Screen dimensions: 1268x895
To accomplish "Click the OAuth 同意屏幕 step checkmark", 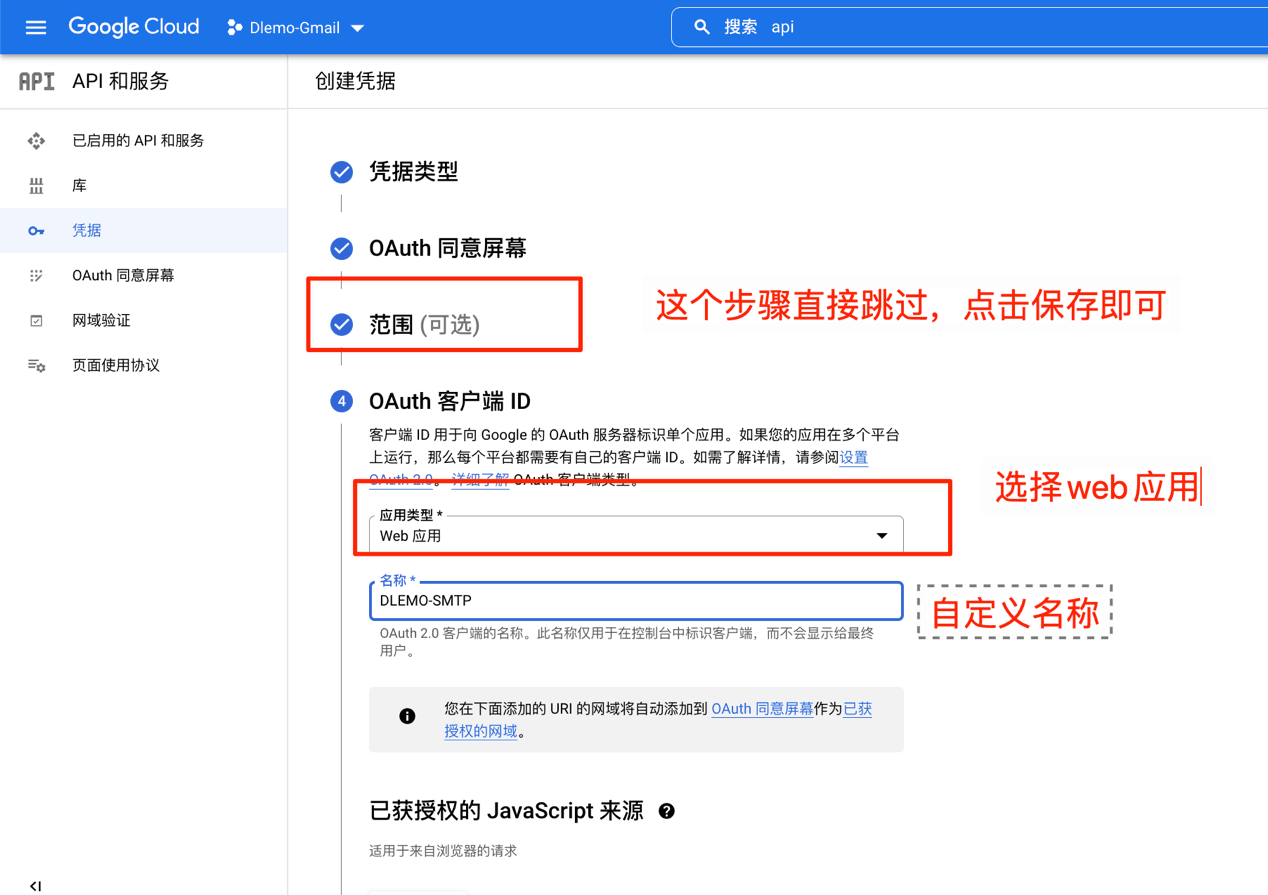I will pos(342,248).
